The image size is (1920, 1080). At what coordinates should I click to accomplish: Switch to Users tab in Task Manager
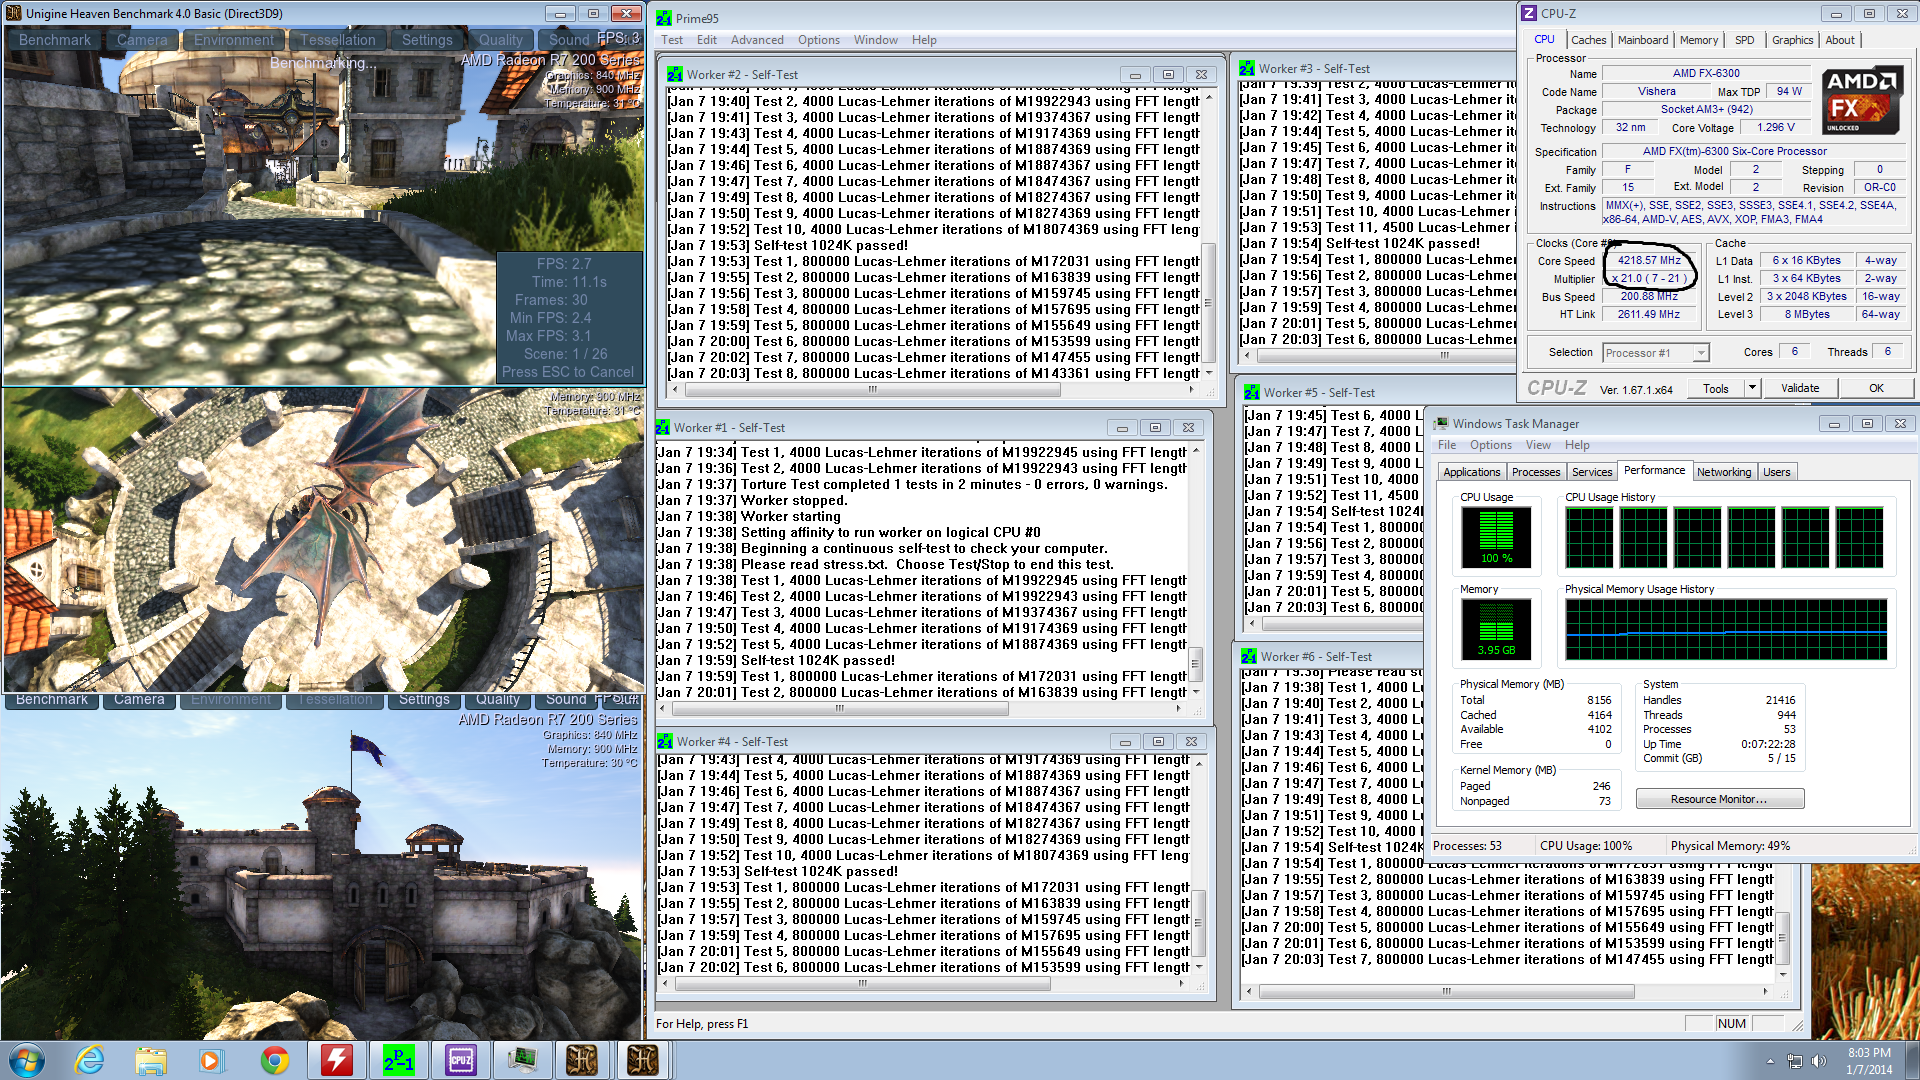pyautogui.click(x=1777, y=472)
